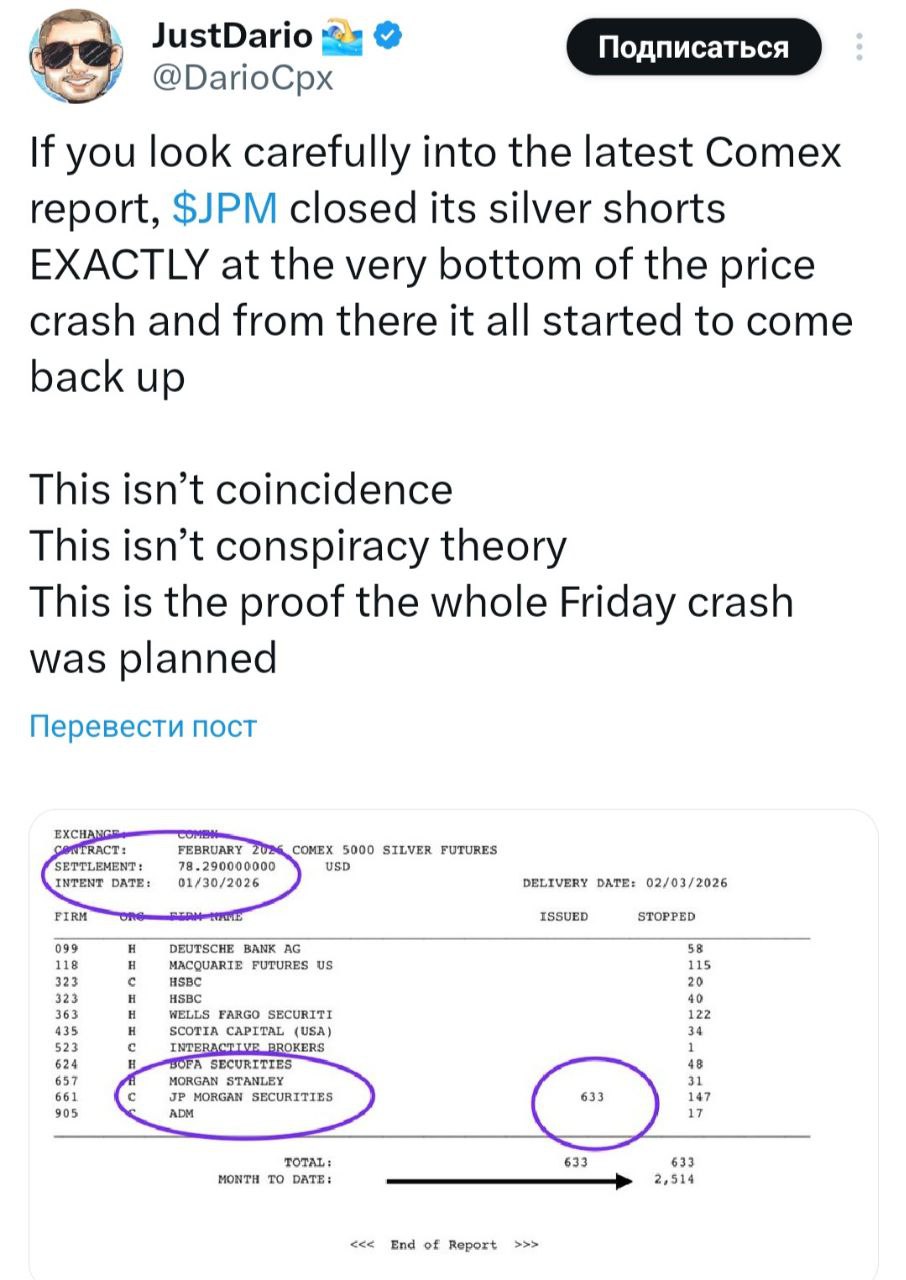The width and height of the screenshot is (906, 1280).
Task: Click the swimmer emoji beside JustDario
Action: coord(344,39)
